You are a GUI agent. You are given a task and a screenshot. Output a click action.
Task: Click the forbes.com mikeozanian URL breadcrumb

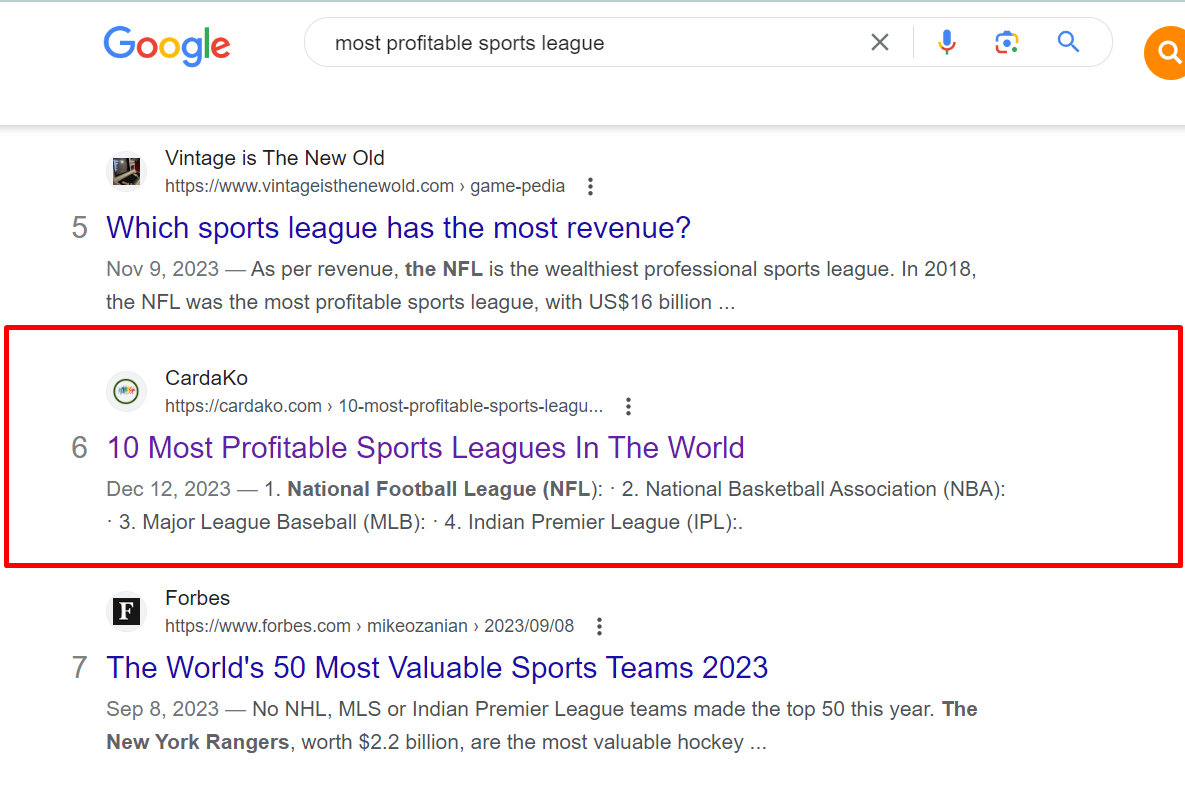coord(370,626)
